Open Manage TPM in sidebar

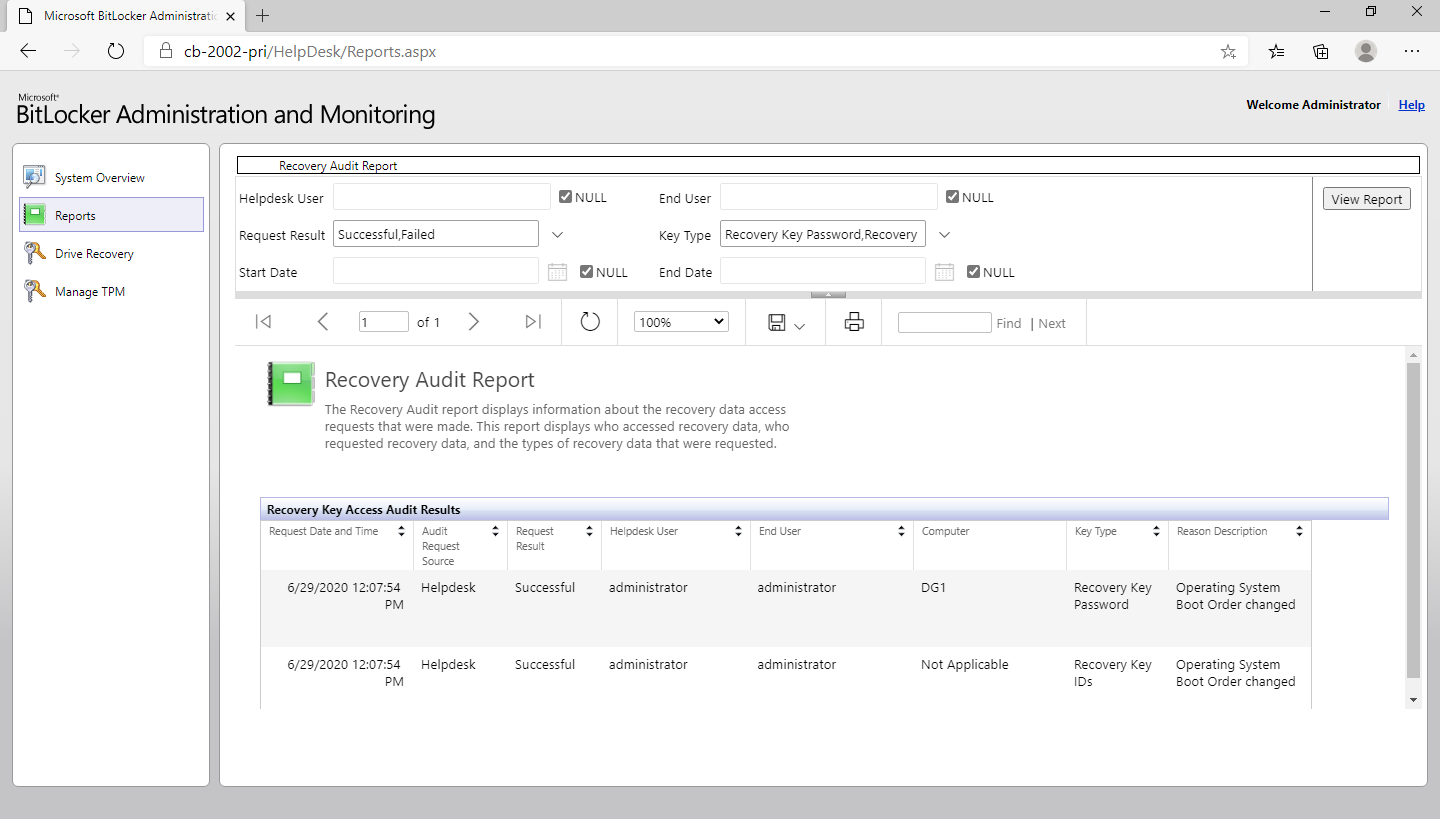(89, 292)
